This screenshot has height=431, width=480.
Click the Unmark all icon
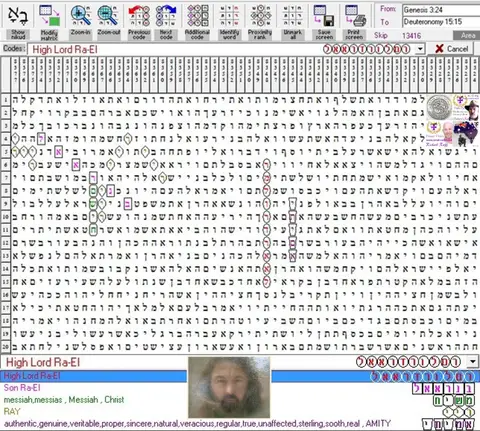tap(292, 15)
